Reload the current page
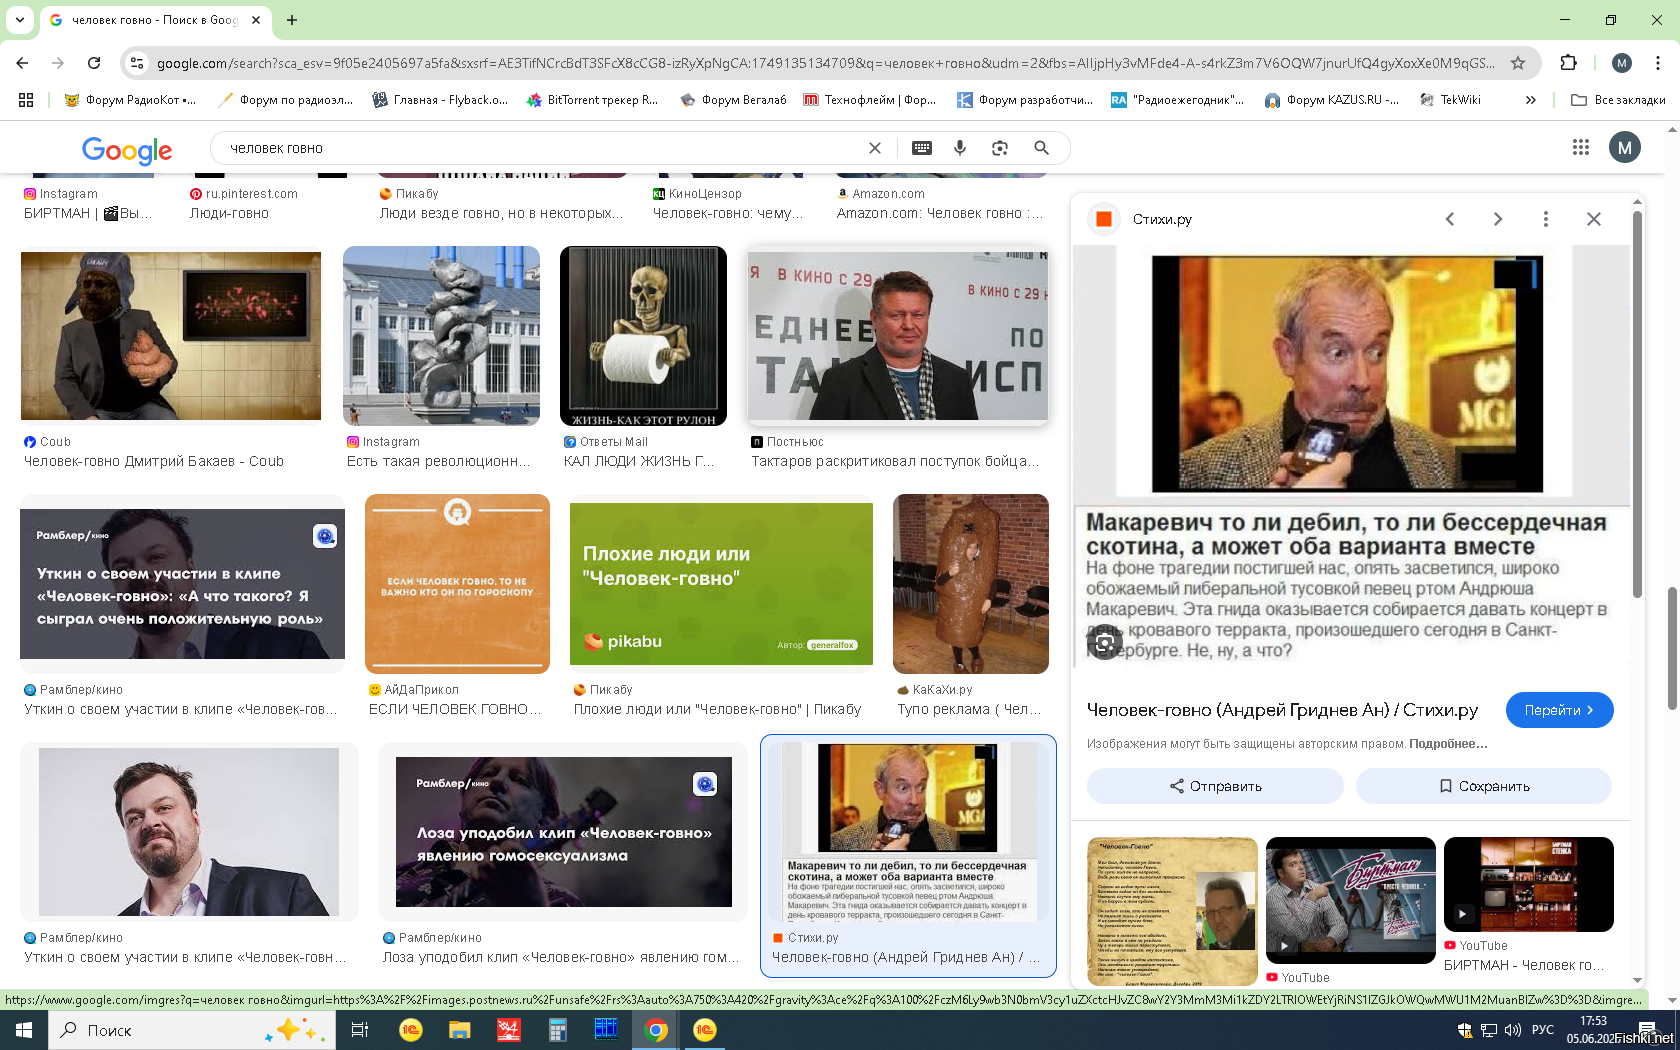1680x1050 pixels. (94, 63)
